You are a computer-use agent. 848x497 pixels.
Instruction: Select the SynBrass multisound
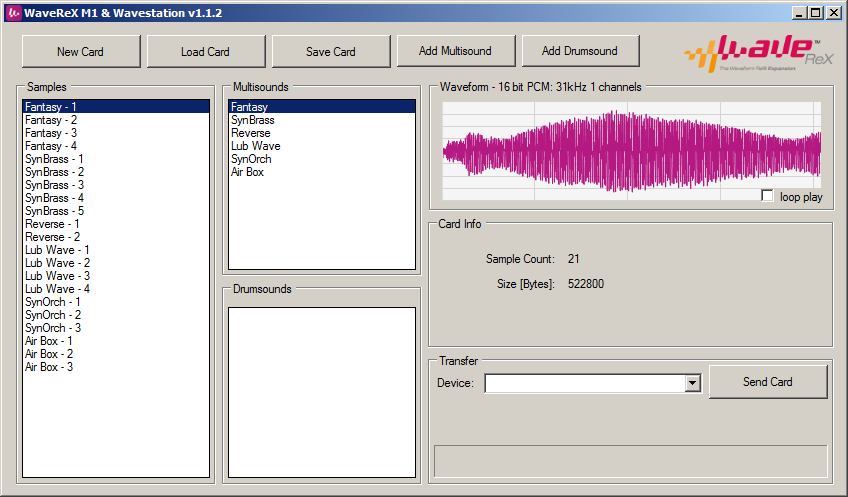pyautogui.click(x=322, y=120)
